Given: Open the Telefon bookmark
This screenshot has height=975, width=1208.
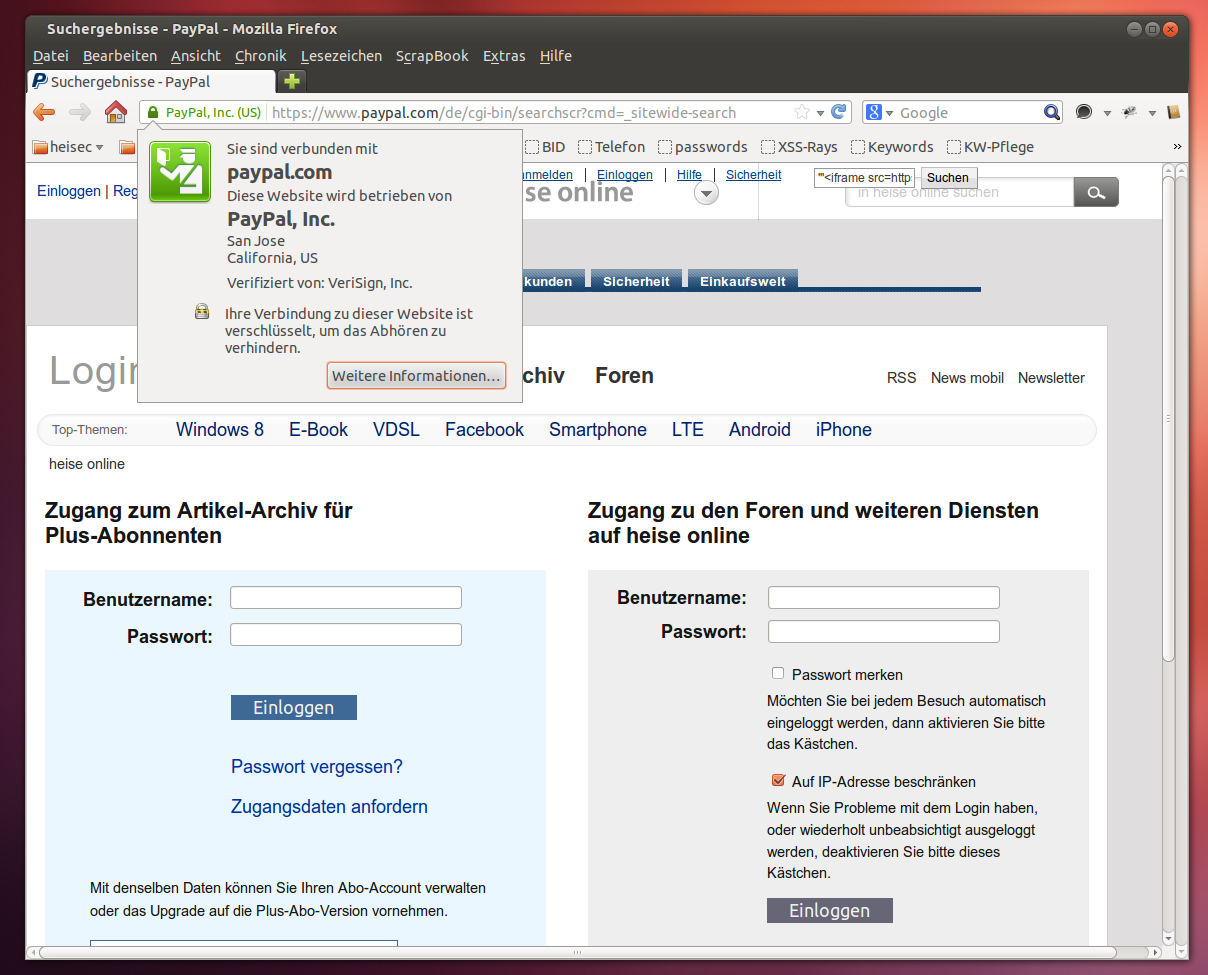Looking at the screenshot, I should click(611, 147).
